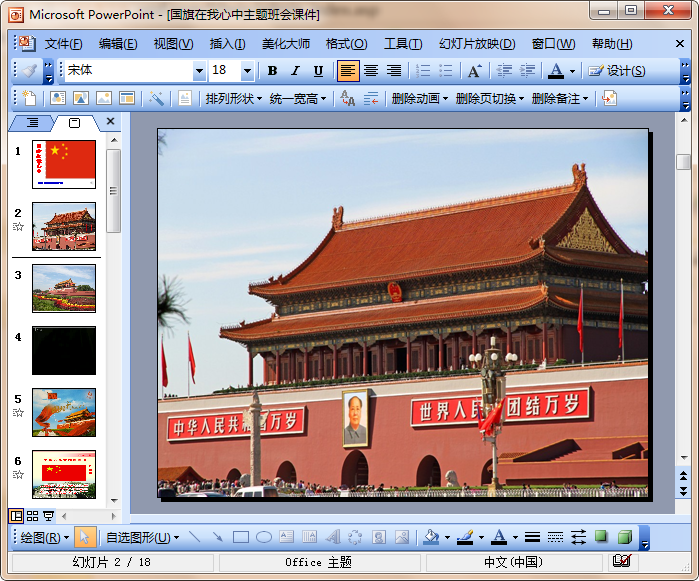Insert Picture from file icon
699x581 pixels.
pos(402,537)
